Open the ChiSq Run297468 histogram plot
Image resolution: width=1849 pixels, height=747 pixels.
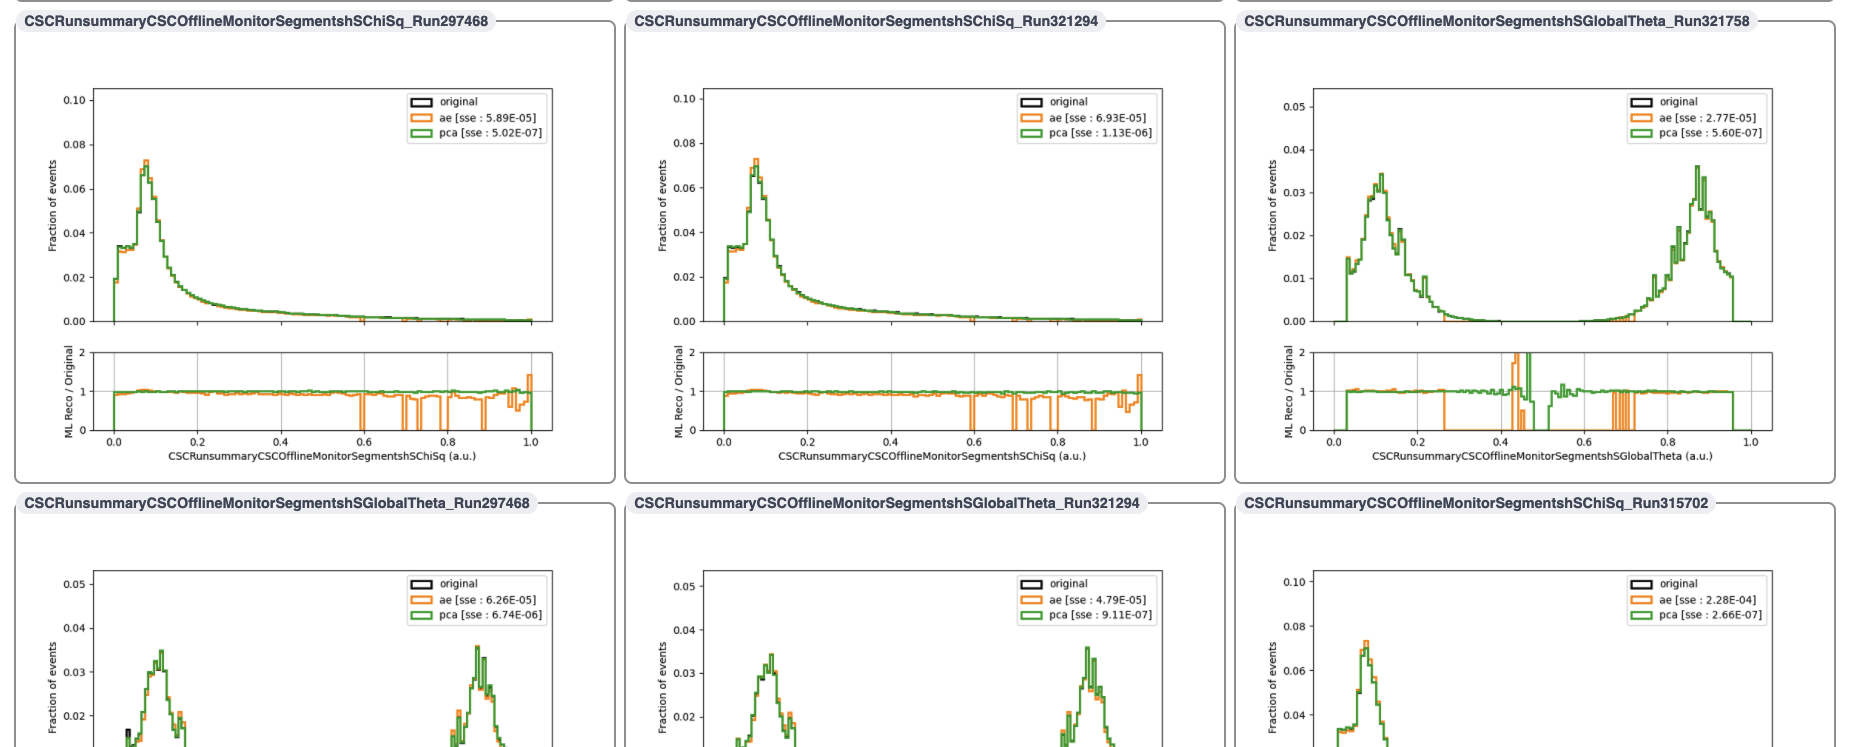pos(323,205)
